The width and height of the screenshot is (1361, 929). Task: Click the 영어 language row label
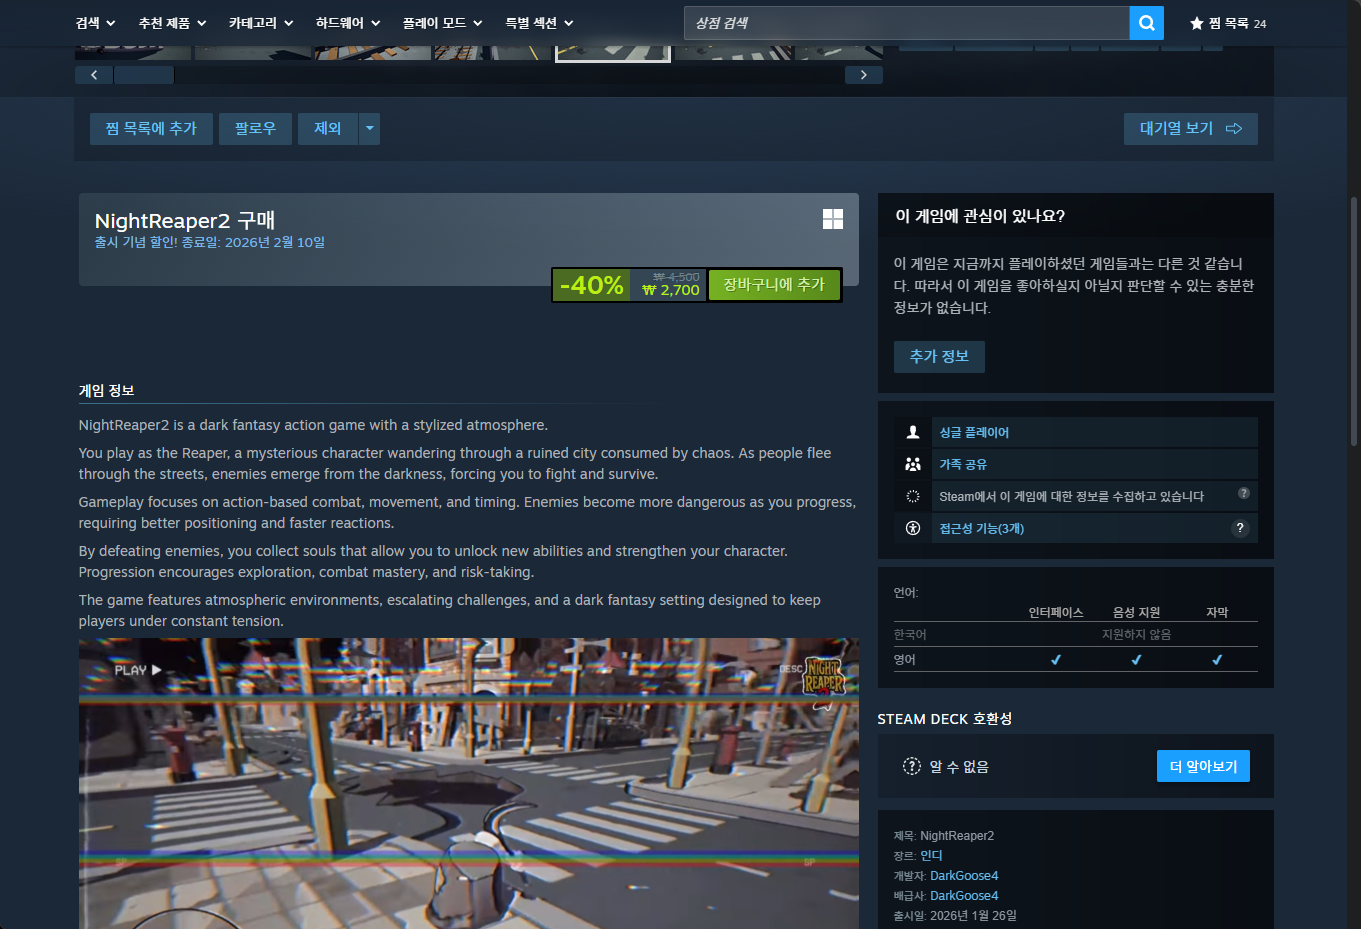(904, 660)
